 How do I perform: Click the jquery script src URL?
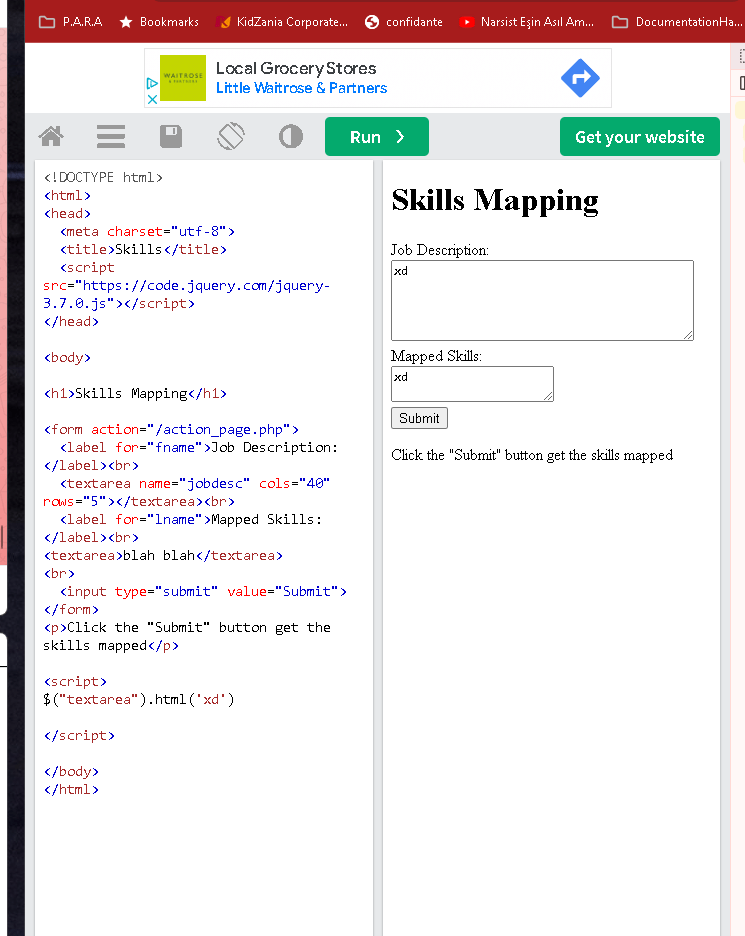[187, 294]
